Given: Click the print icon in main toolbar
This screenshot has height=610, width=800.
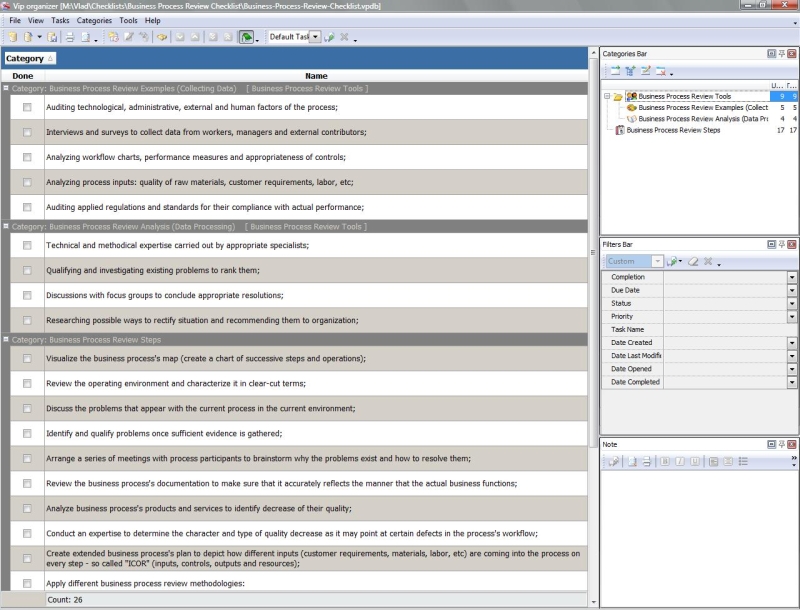Looking at the screenshot, I should 70,37.
